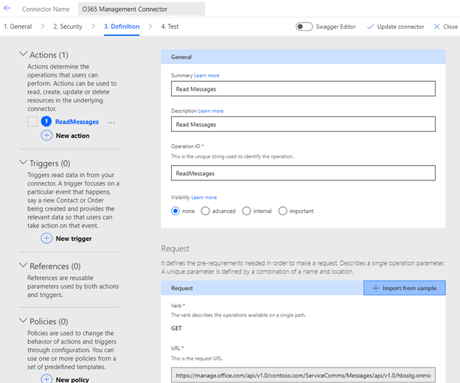The height and width of the screenshot is (383, 460).
Task: Click the General section header
Action: 303,57
